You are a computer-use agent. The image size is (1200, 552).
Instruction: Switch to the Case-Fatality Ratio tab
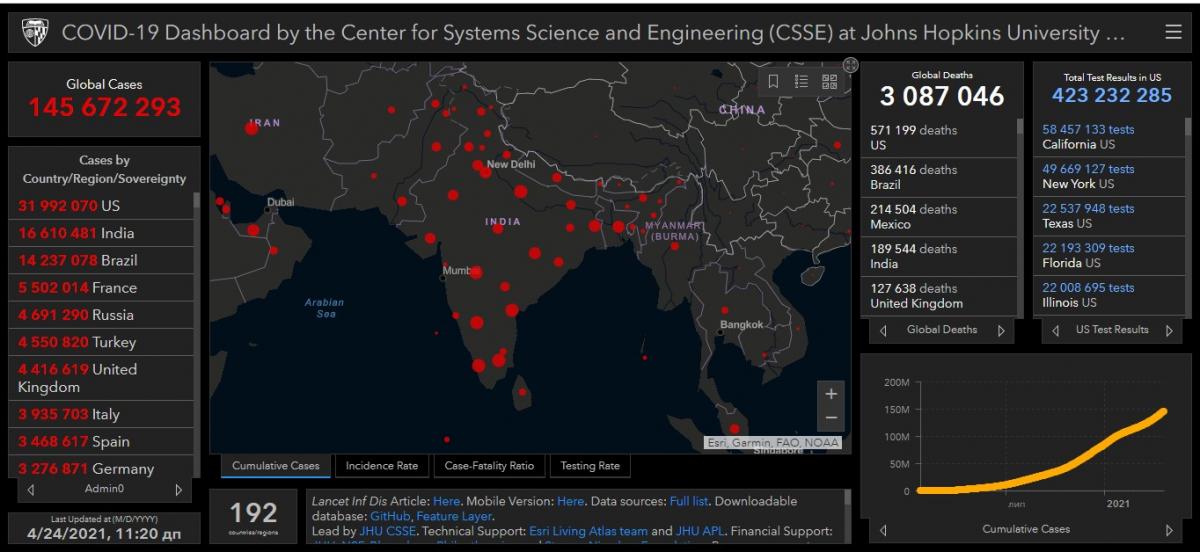pos(490,466)
